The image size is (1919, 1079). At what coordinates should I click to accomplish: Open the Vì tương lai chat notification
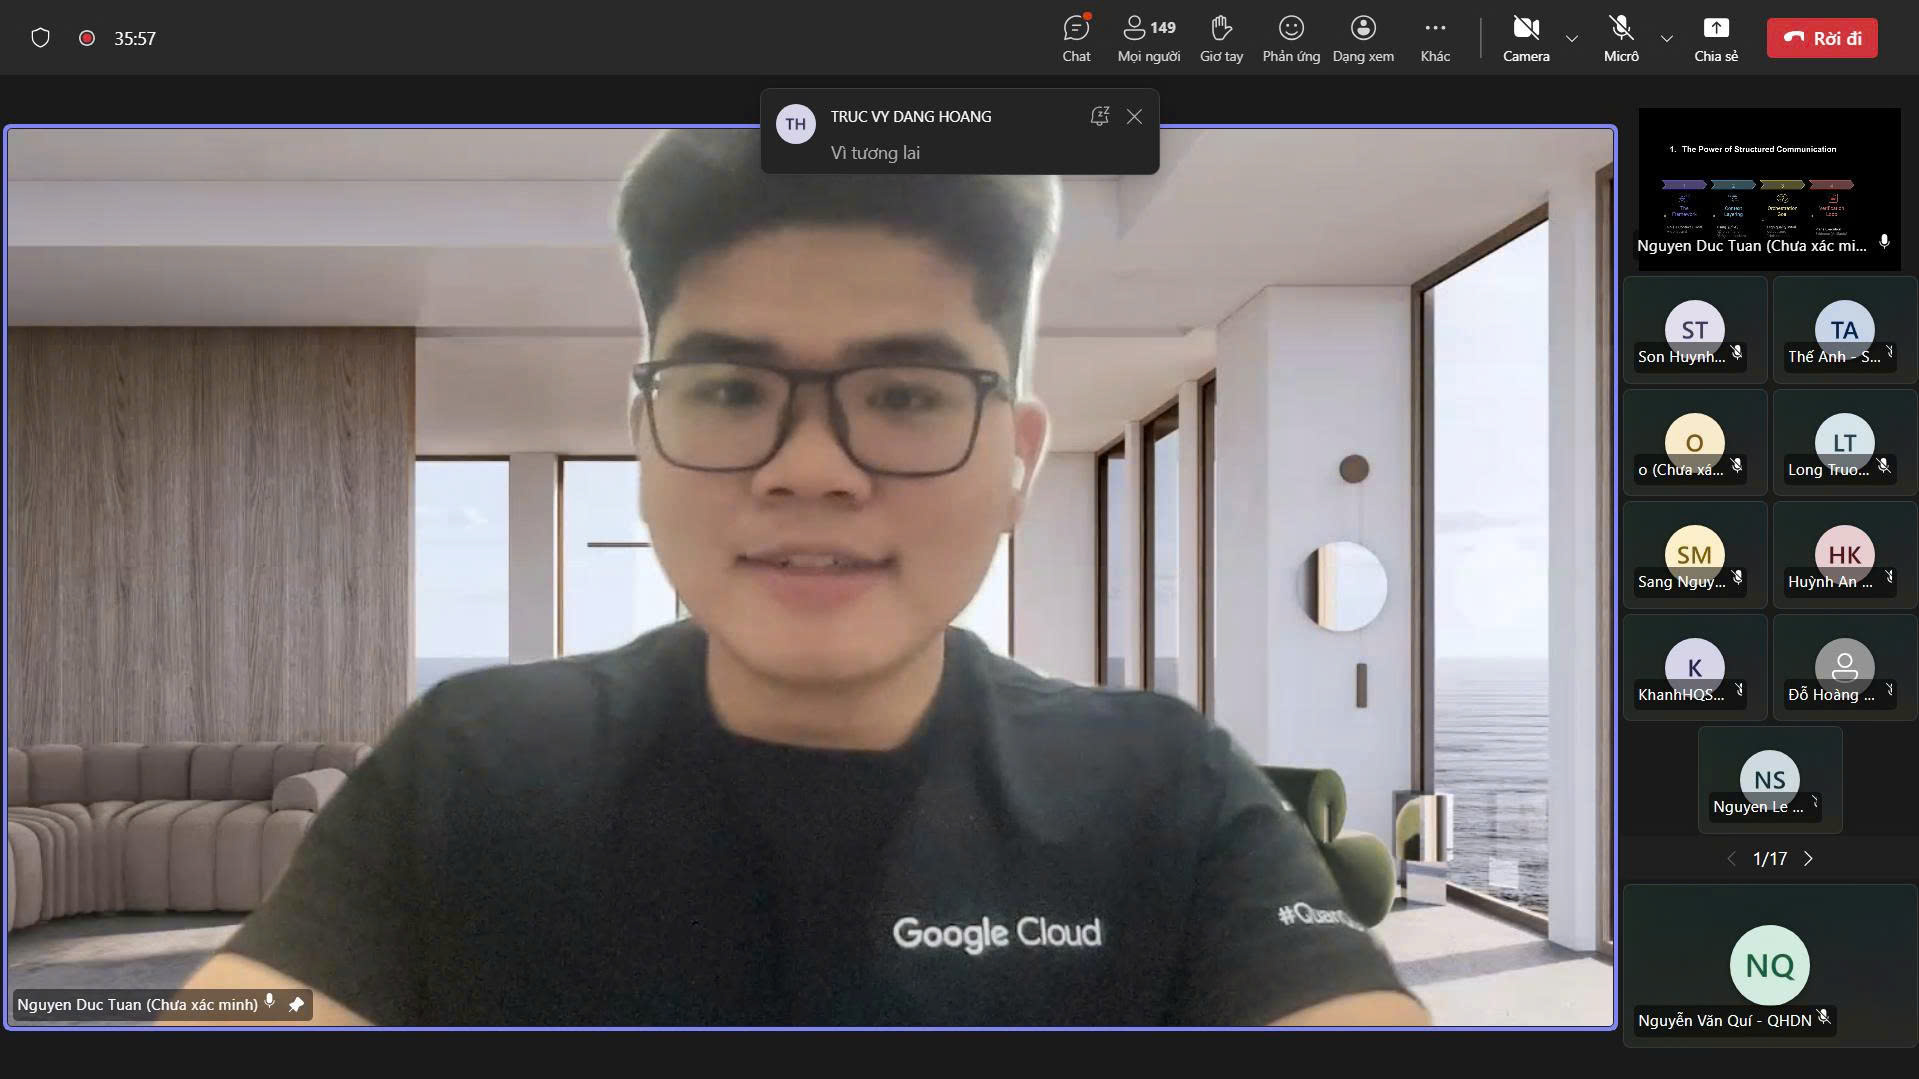coord(875,153)
